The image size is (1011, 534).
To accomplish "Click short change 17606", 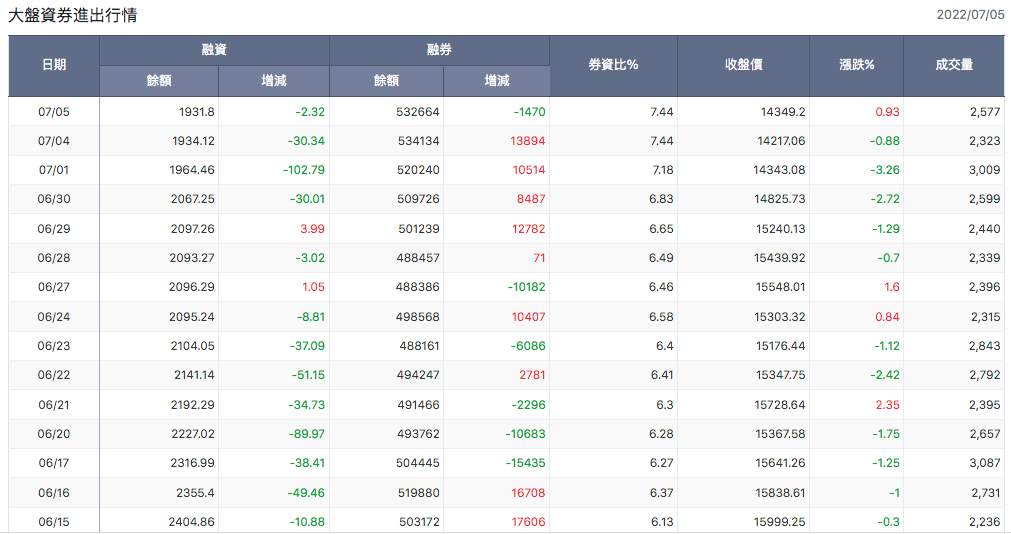I will tap(528, 522).
